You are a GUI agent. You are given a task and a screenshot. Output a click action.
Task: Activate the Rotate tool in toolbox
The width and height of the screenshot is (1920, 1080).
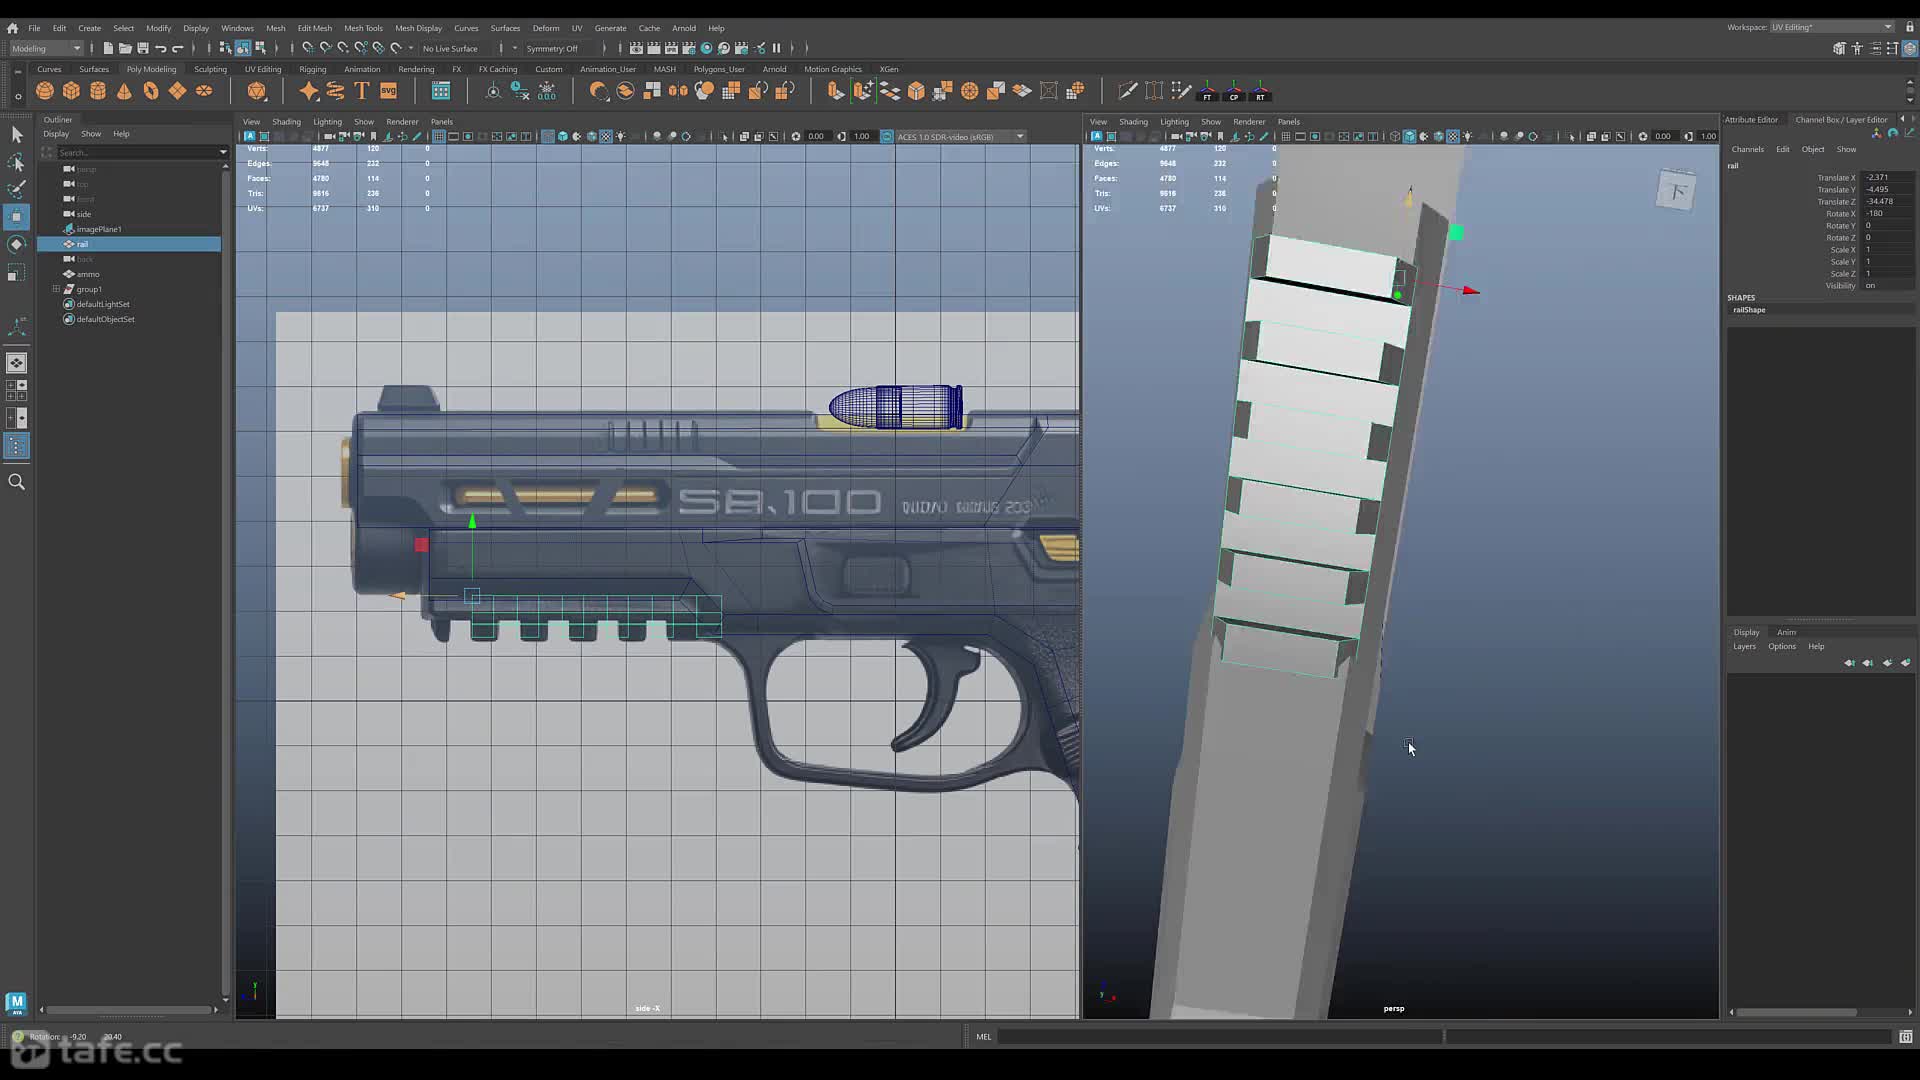coord(16,244)
